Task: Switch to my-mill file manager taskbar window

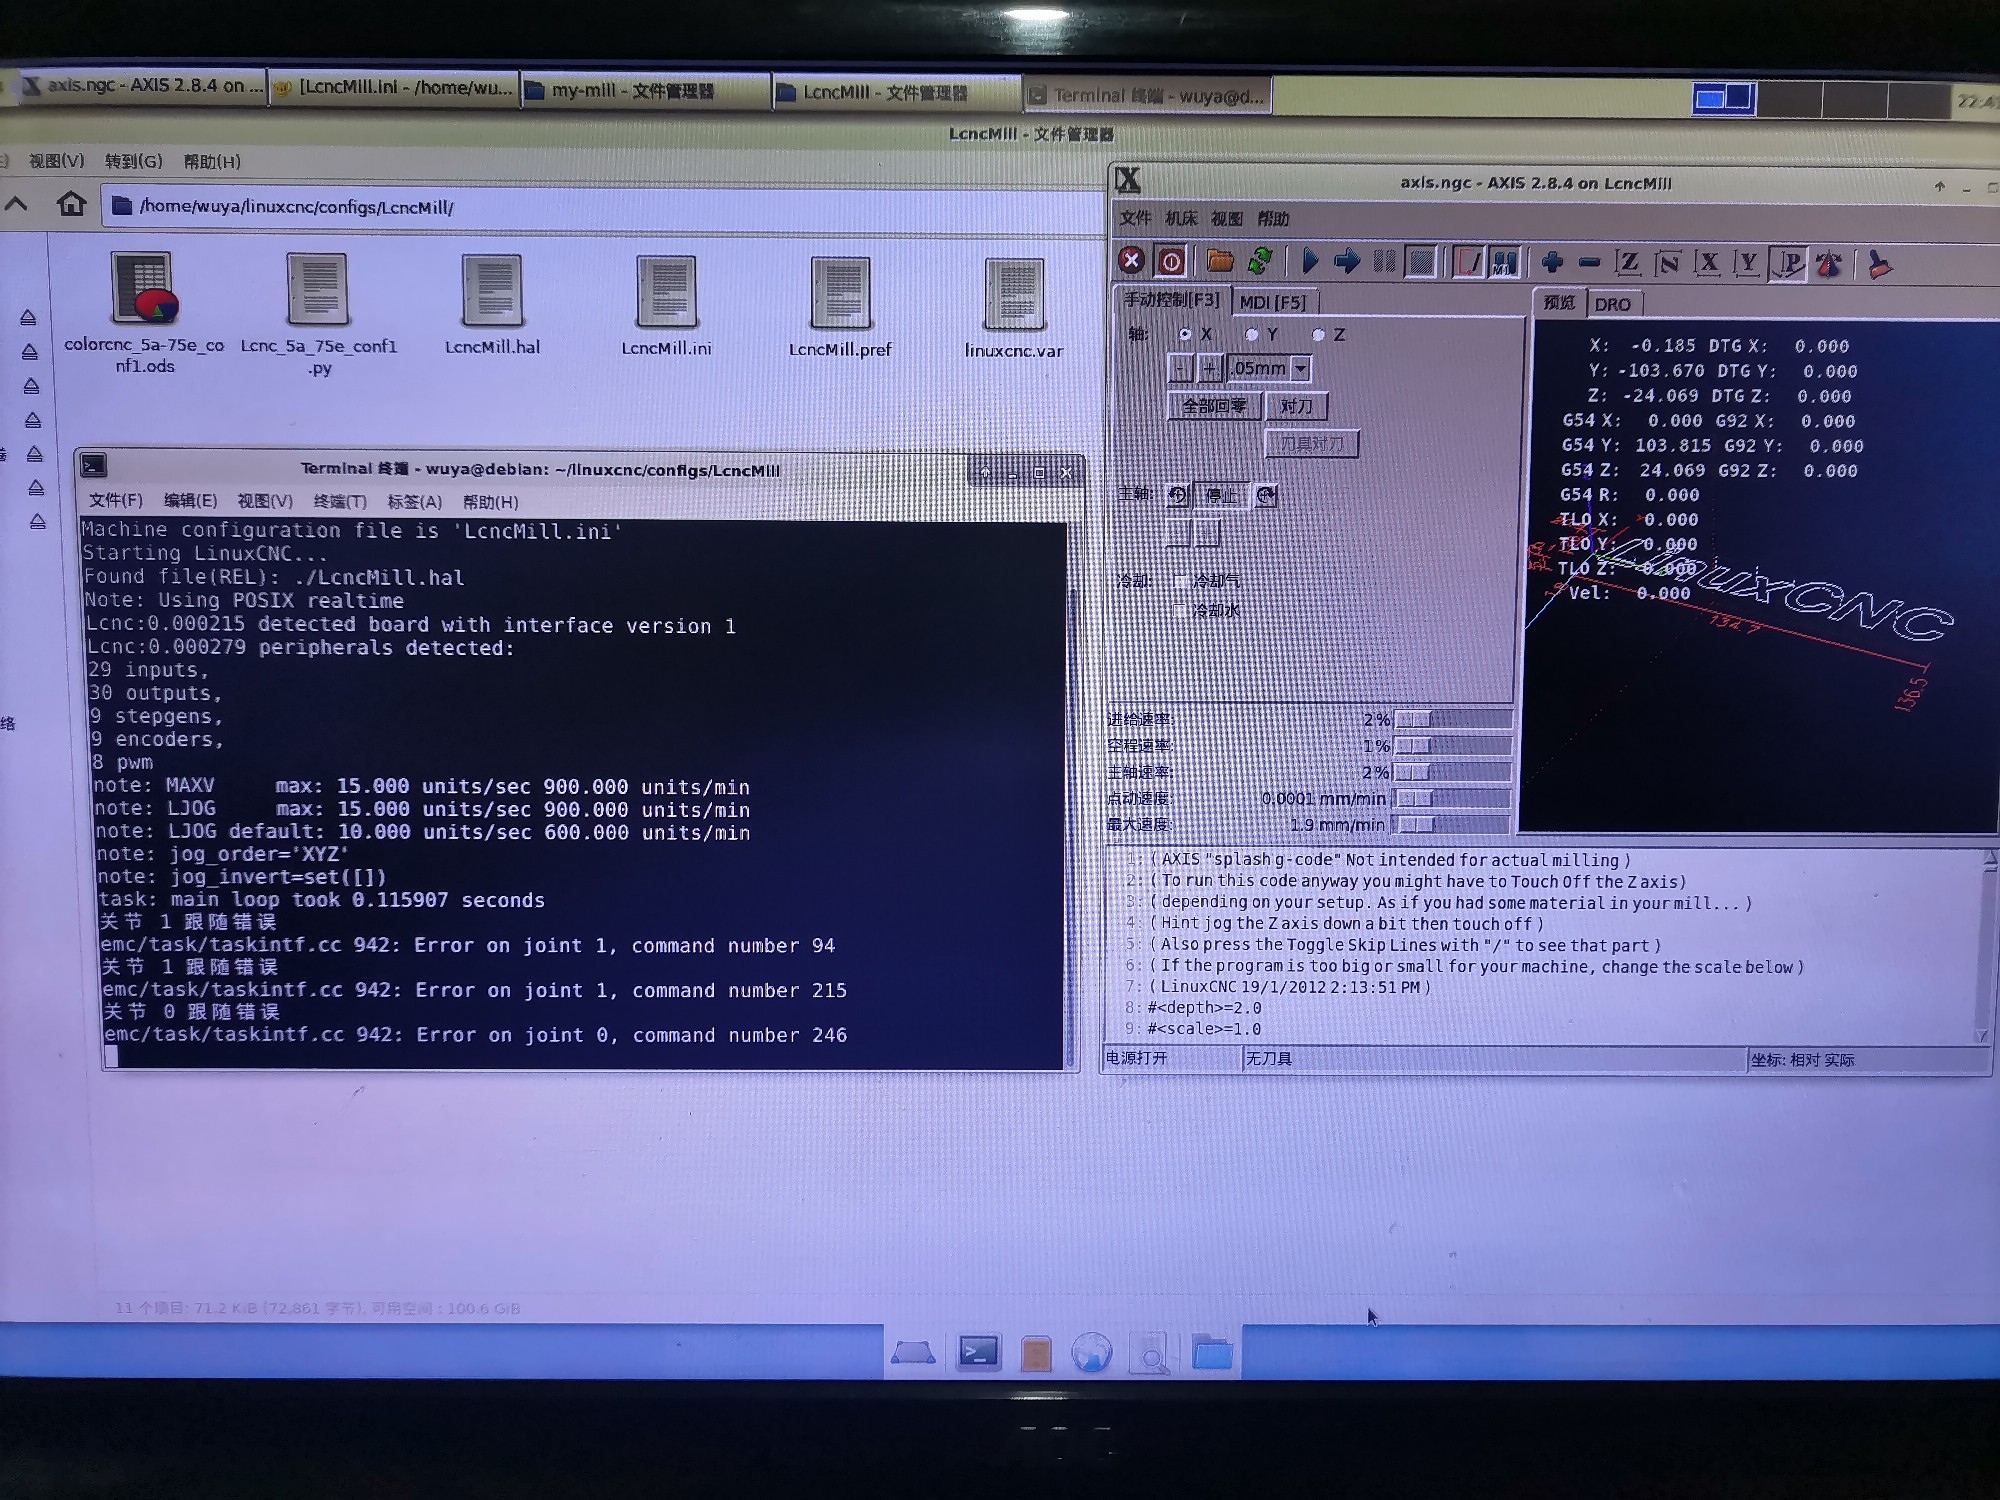Action: 646,90
